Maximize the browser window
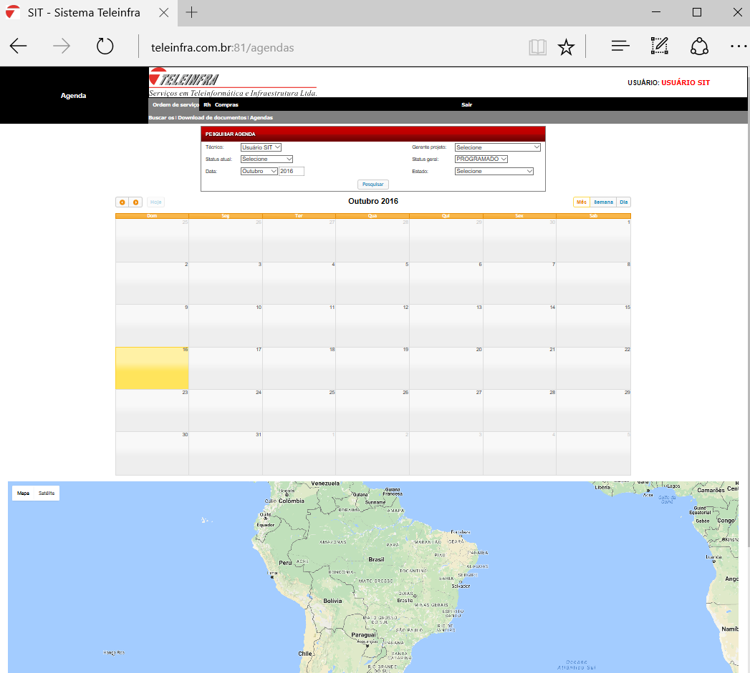This screenshot has width=750, height=673. tap(697, 12)
